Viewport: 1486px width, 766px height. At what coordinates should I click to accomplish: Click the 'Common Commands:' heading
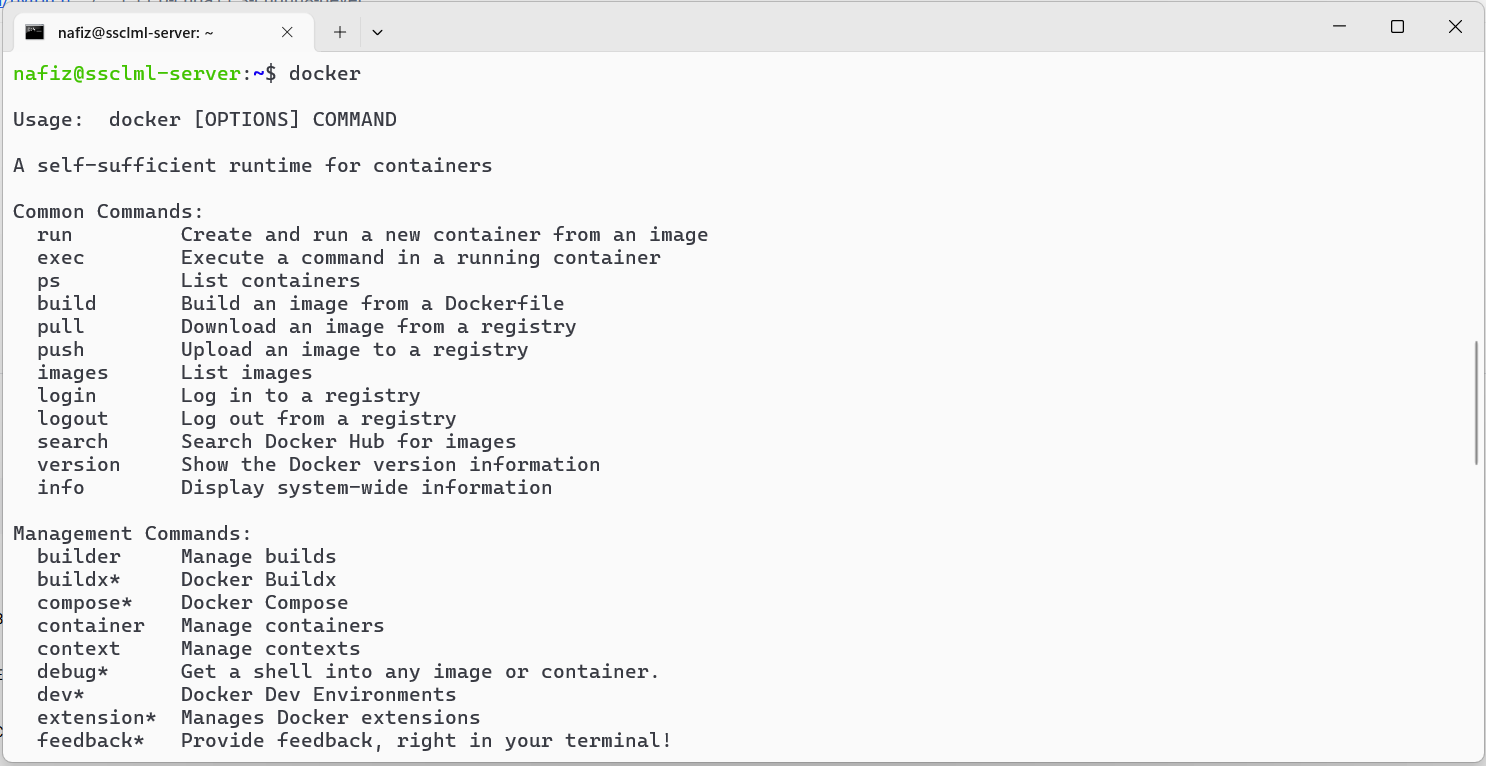pos(109,212)
